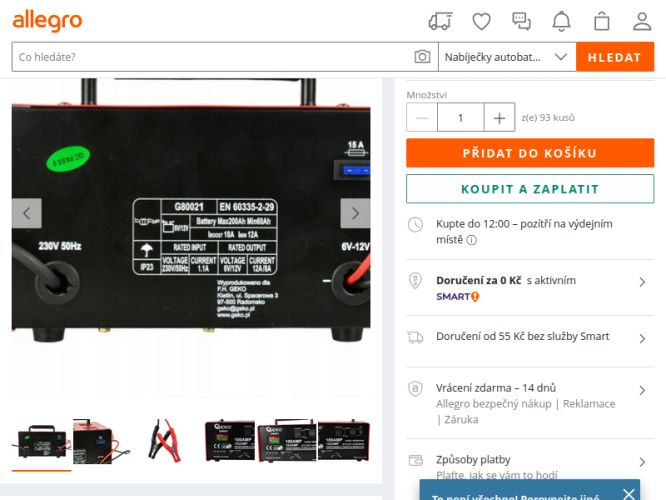Expand 'Doručení za 0 Kč' row
The height and width of the screenshot is (500, 666).
[530, 288]
